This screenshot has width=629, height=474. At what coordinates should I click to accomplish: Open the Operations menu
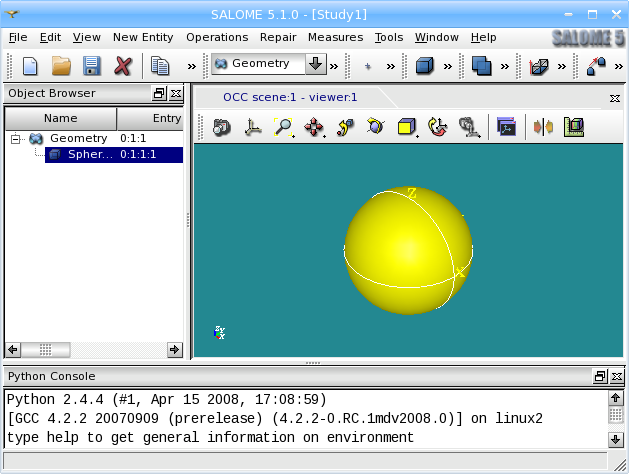pos(217,37)
